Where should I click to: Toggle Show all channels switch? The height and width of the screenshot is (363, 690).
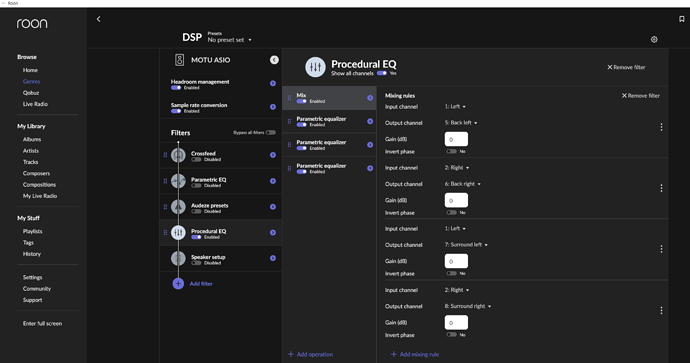382,73
